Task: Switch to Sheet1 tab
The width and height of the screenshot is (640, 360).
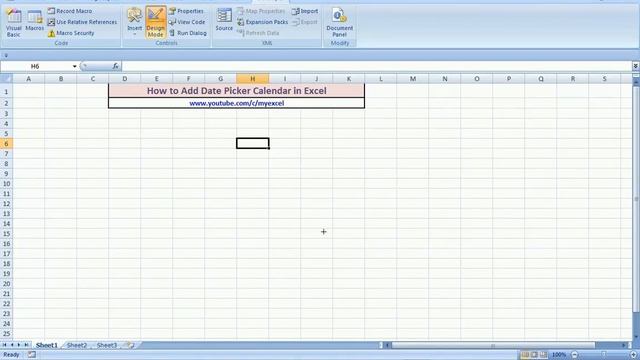Action: pyautogui.click(x=47, y=345)
